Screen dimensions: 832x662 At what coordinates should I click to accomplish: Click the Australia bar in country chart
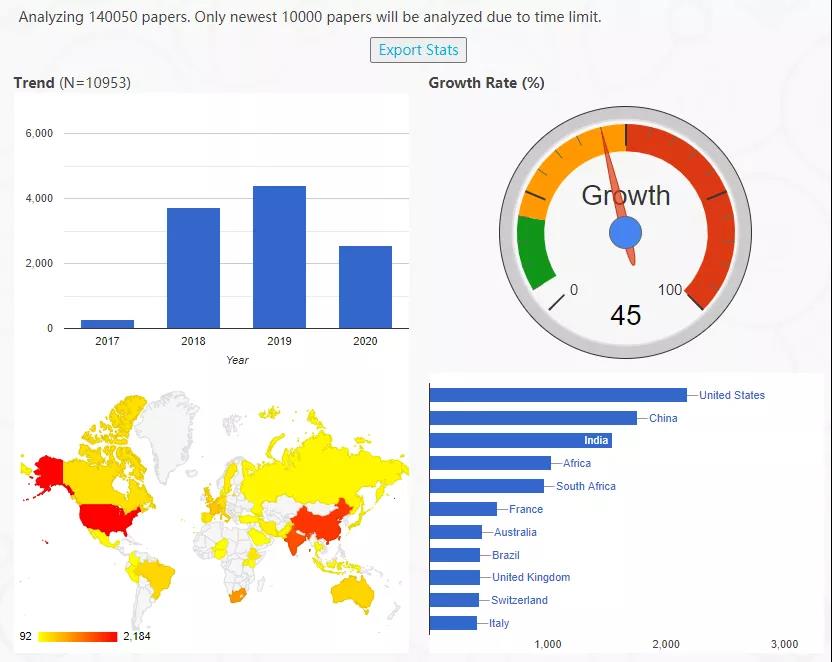coord(456,532)
